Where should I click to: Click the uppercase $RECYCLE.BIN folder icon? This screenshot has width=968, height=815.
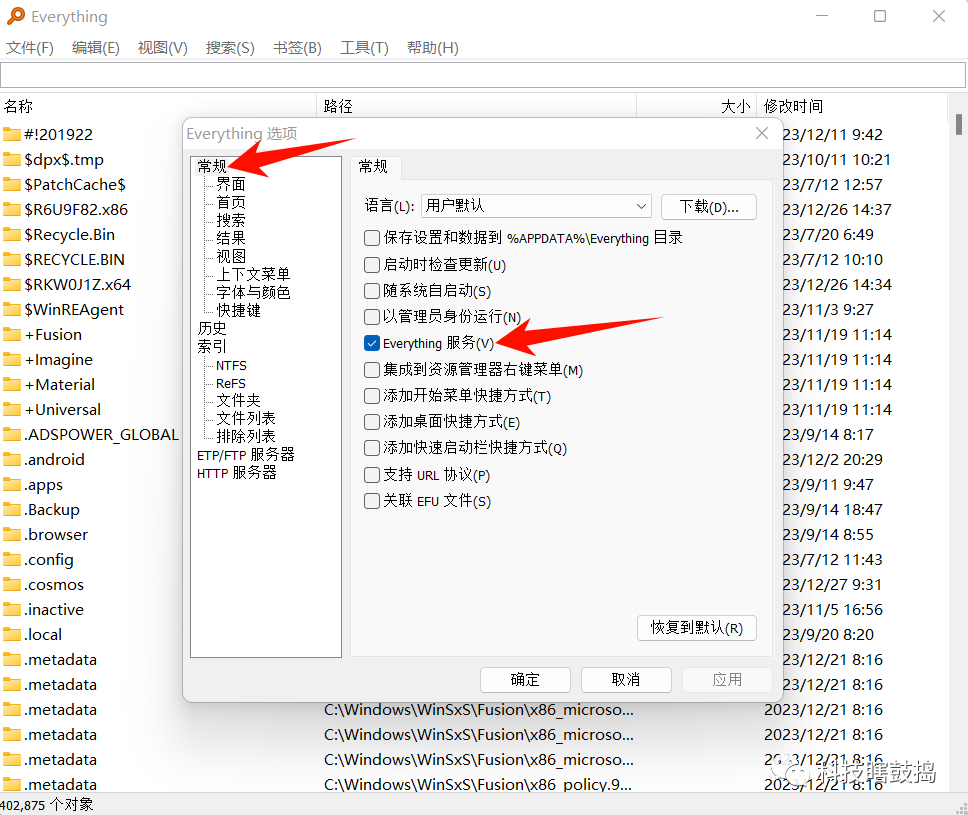[12, 259]
